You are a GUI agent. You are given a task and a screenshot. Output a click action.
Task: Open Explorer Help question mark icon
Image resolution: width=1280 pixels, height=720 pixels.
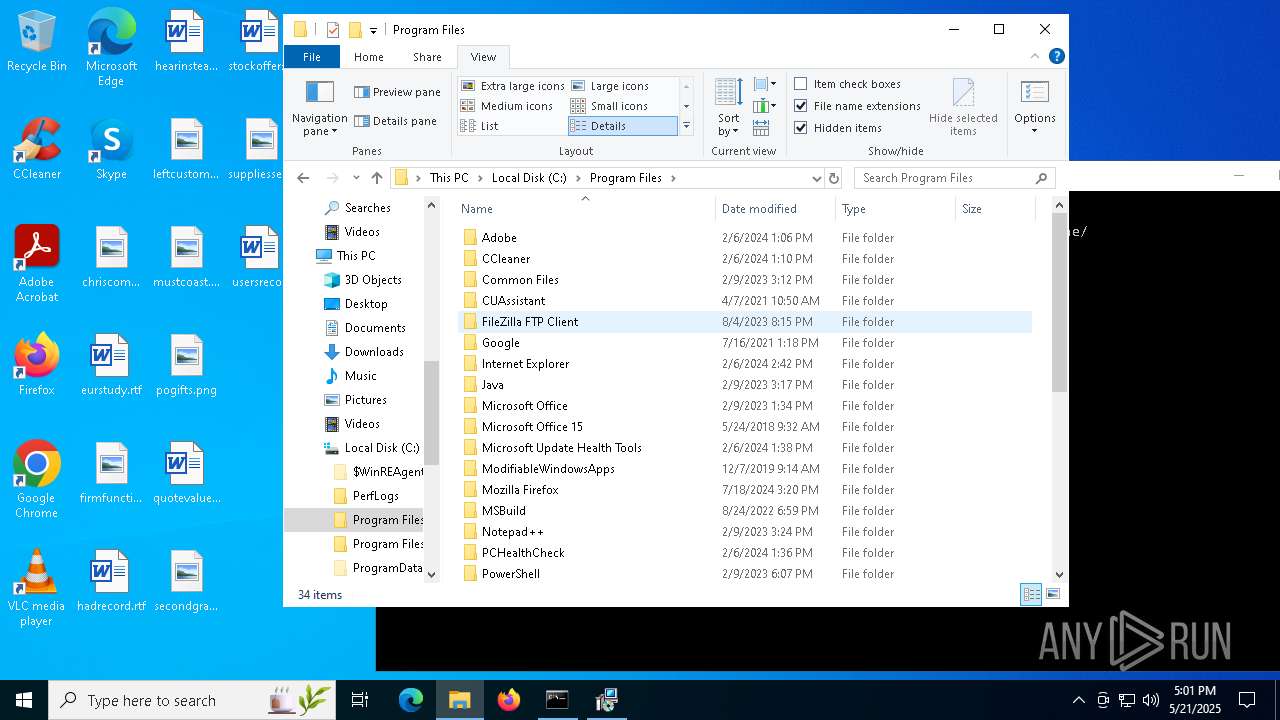click(x=1056, y=56)
